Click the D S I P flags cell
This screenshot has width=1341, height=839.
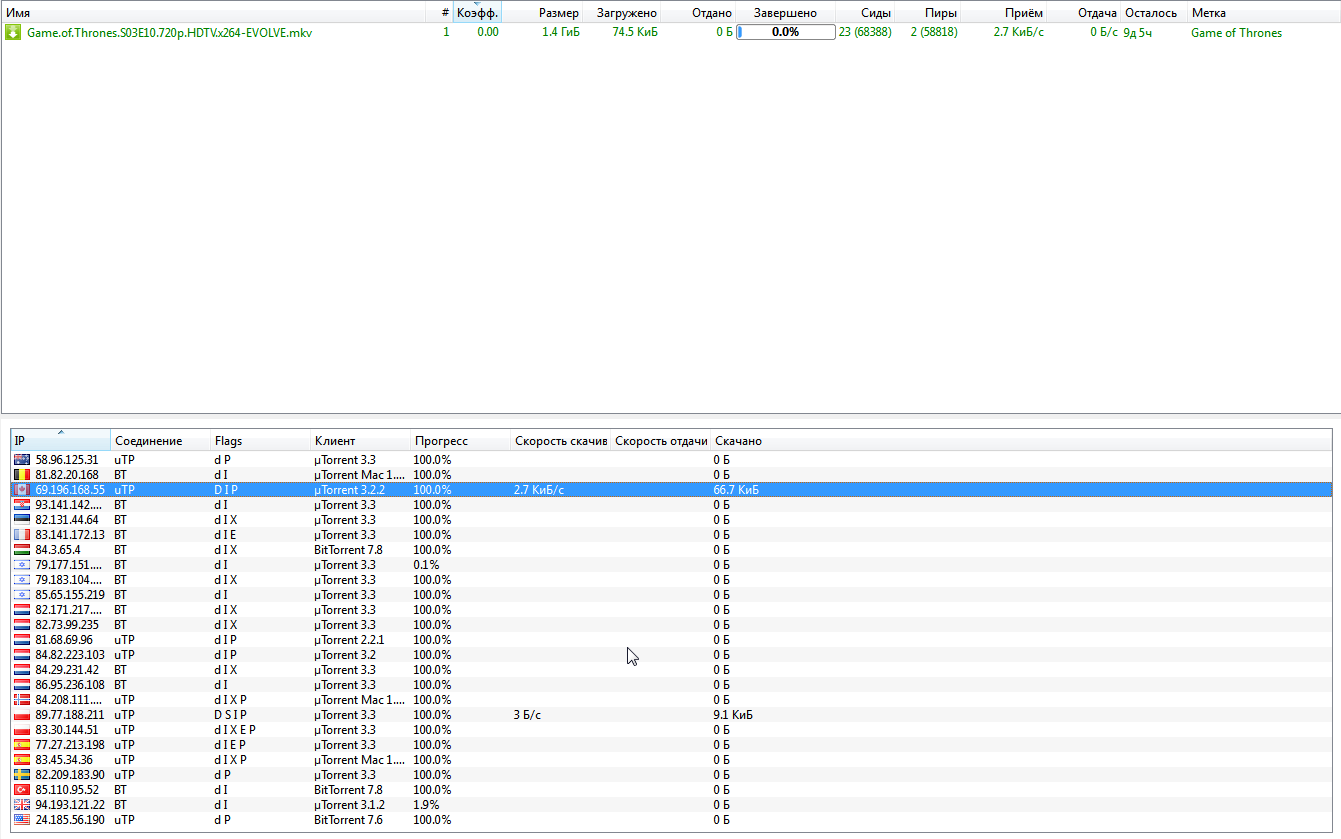click(230, 715)
